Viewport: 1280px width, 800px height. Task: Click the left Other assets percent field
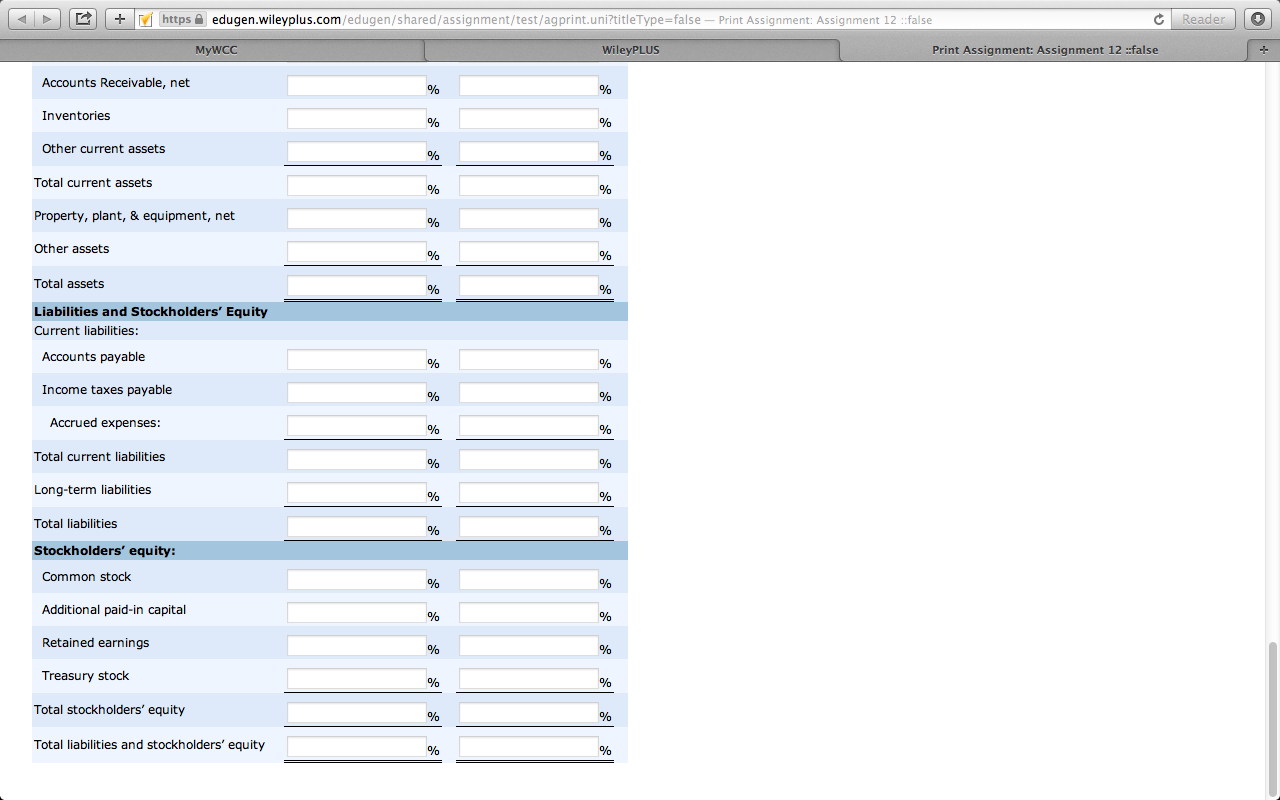pos(357,252)
